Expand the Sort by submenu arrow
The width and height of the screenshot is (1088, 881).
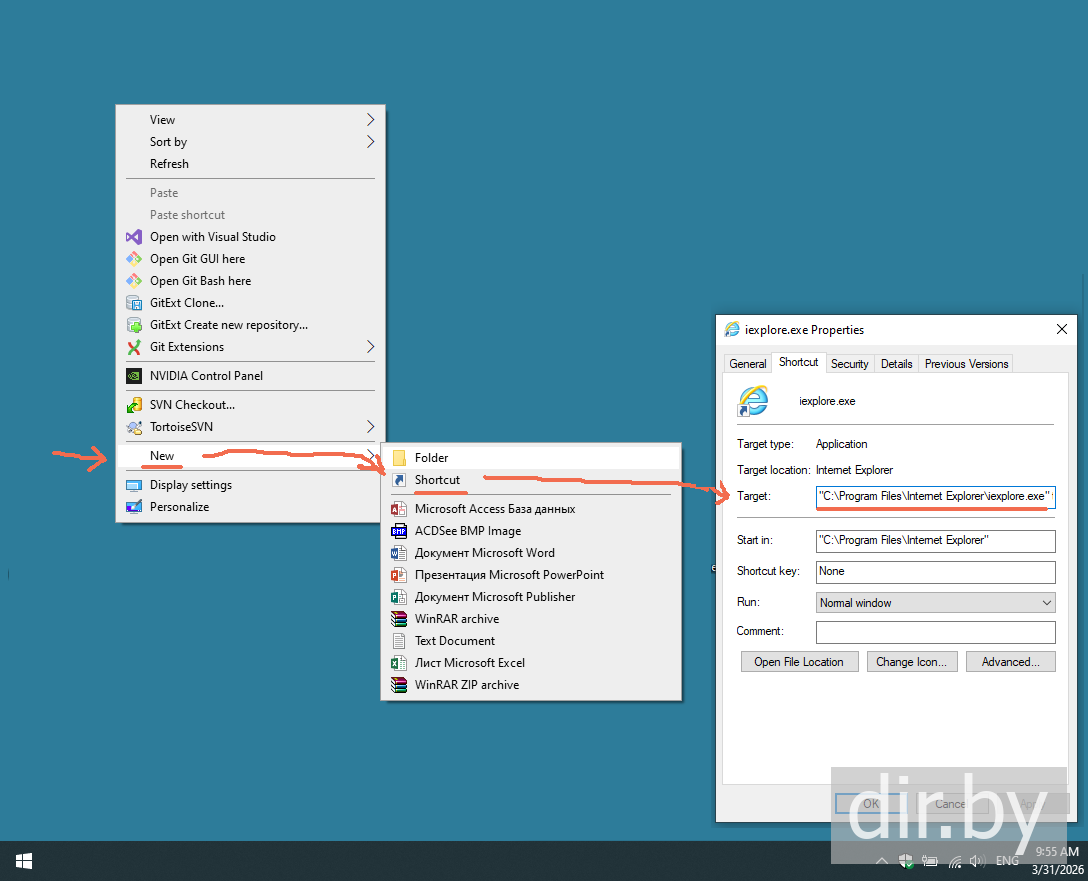click(371, 142)
